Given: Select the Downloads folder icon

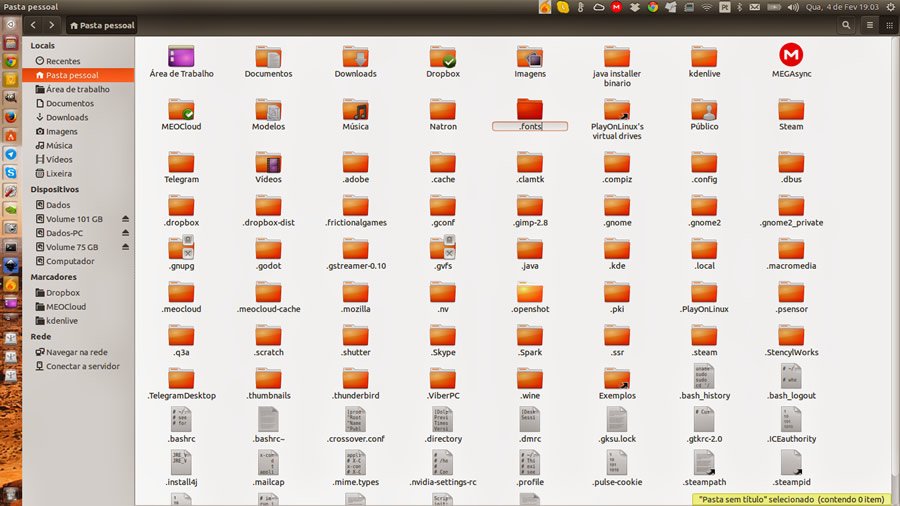Looking at the screenshot, I should (x=355, y=57).
